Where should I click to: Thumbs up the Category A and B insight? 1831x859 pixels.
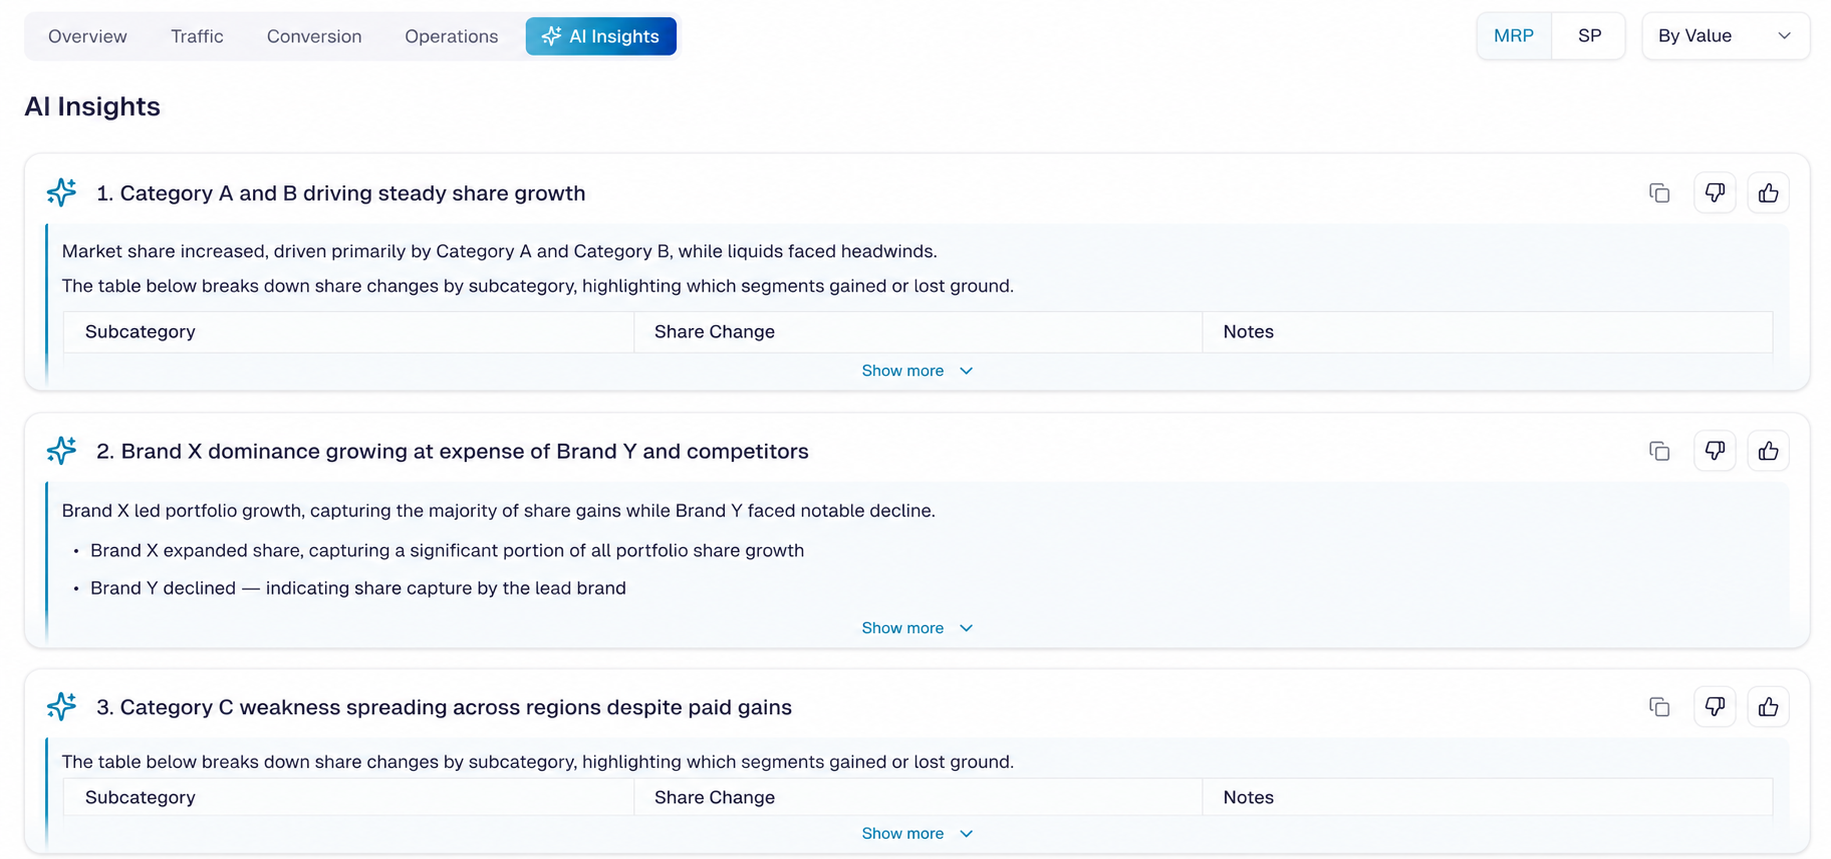(x=1768, y=193)
